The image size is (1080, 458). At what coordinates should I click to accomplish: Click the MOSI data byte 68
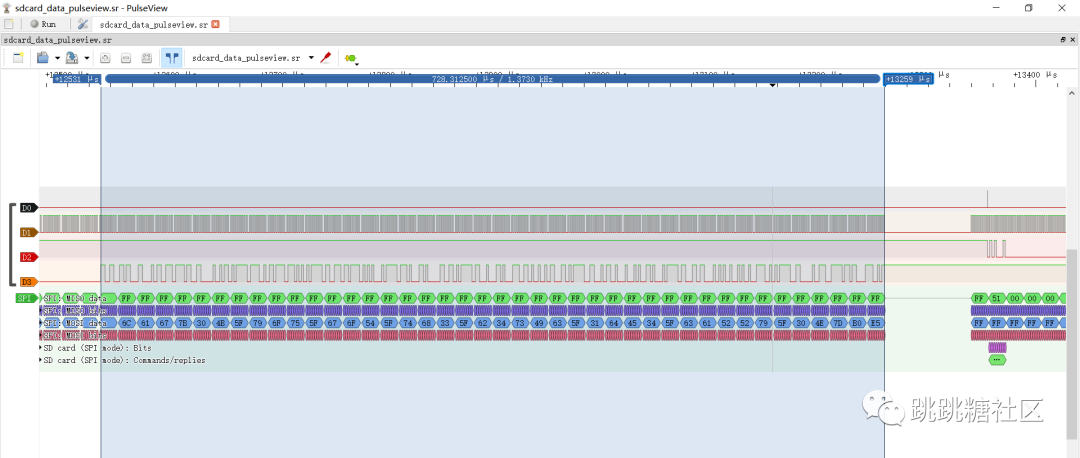coord(426,323)
